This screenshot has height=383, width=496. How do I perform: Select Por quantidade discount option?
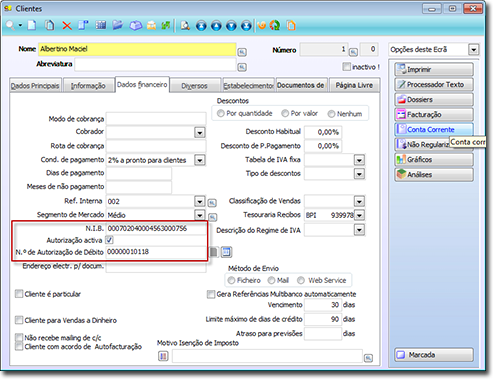220,114
